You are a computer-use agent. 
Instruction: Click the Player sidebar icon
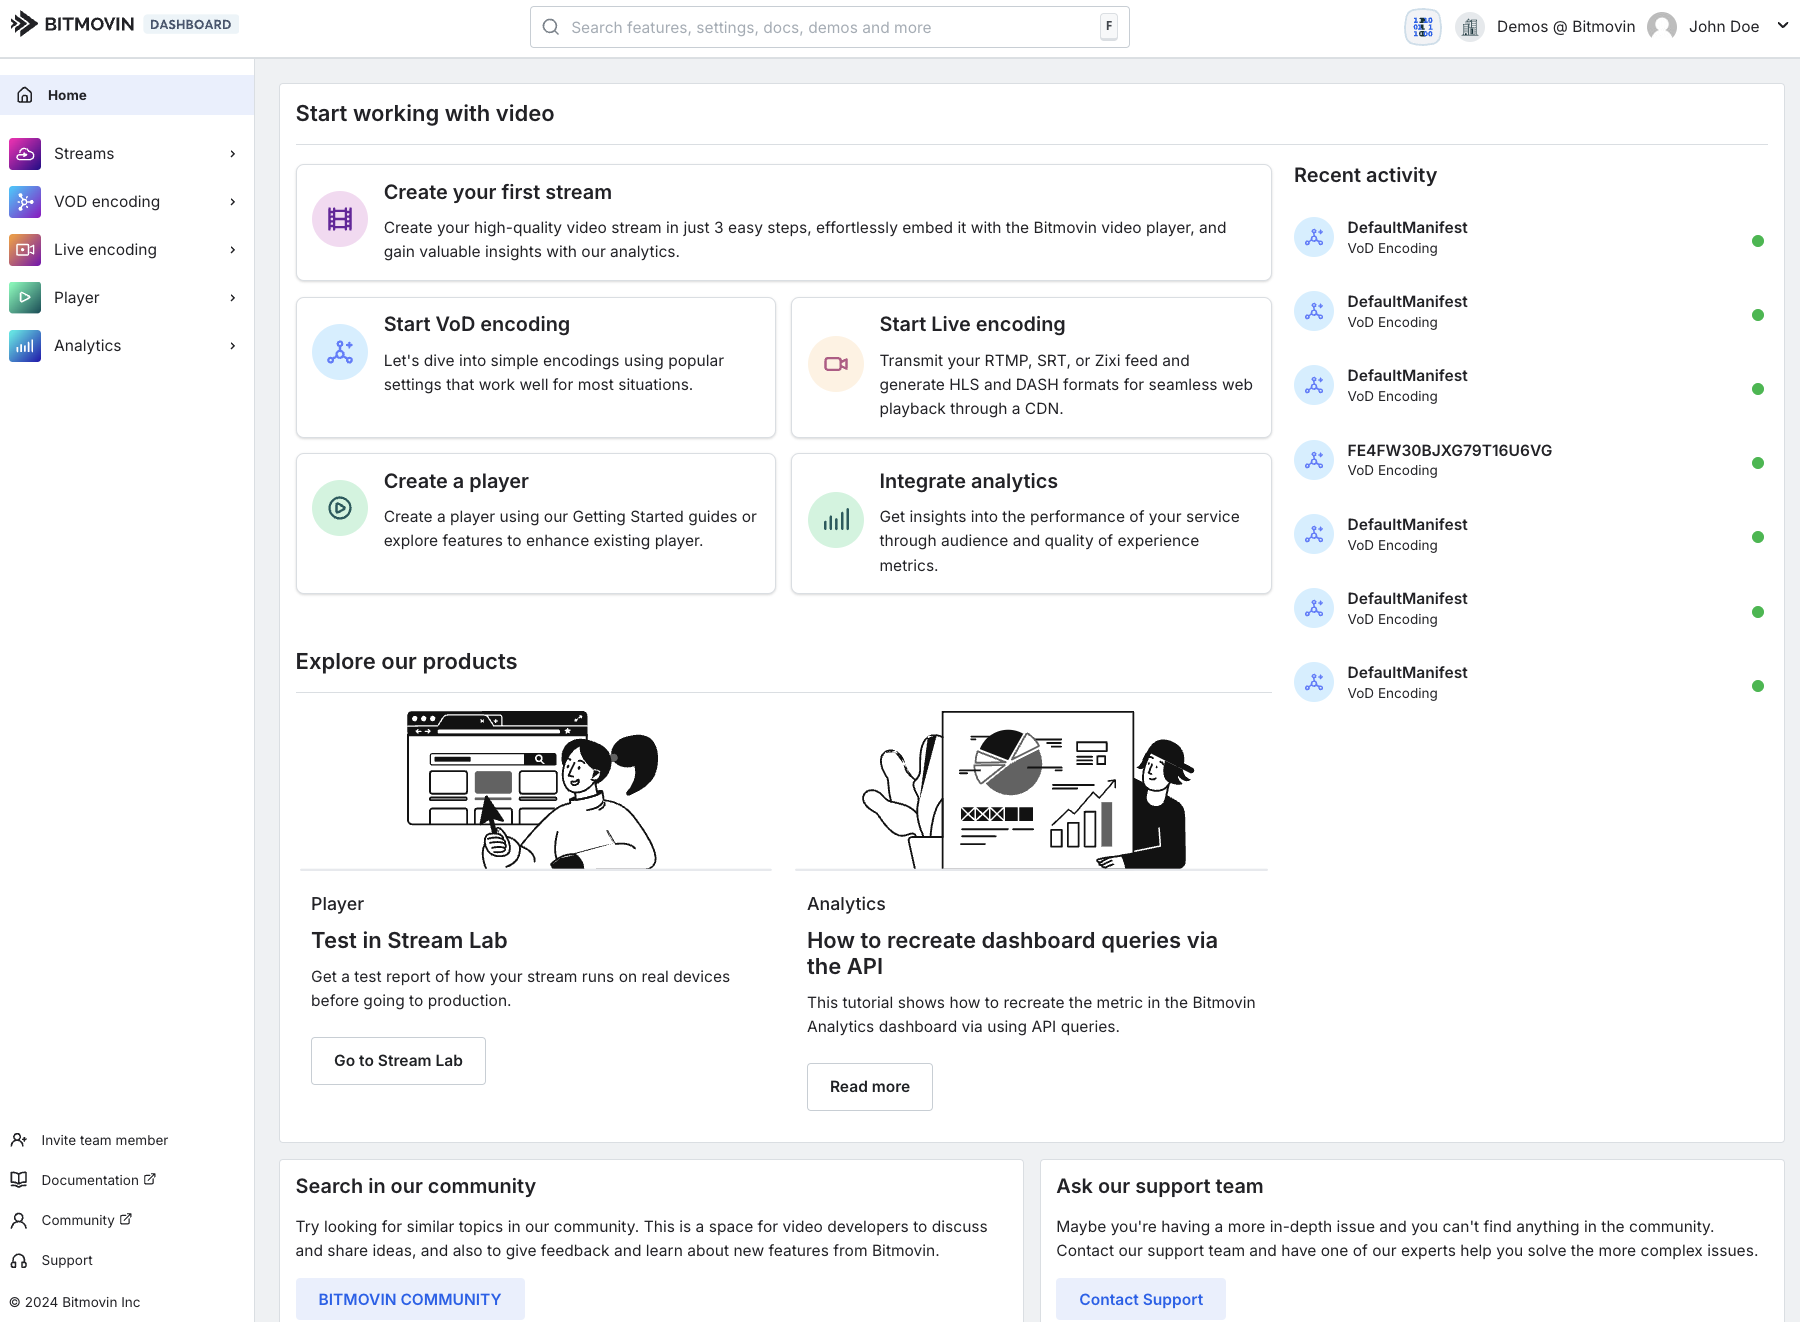25,298
